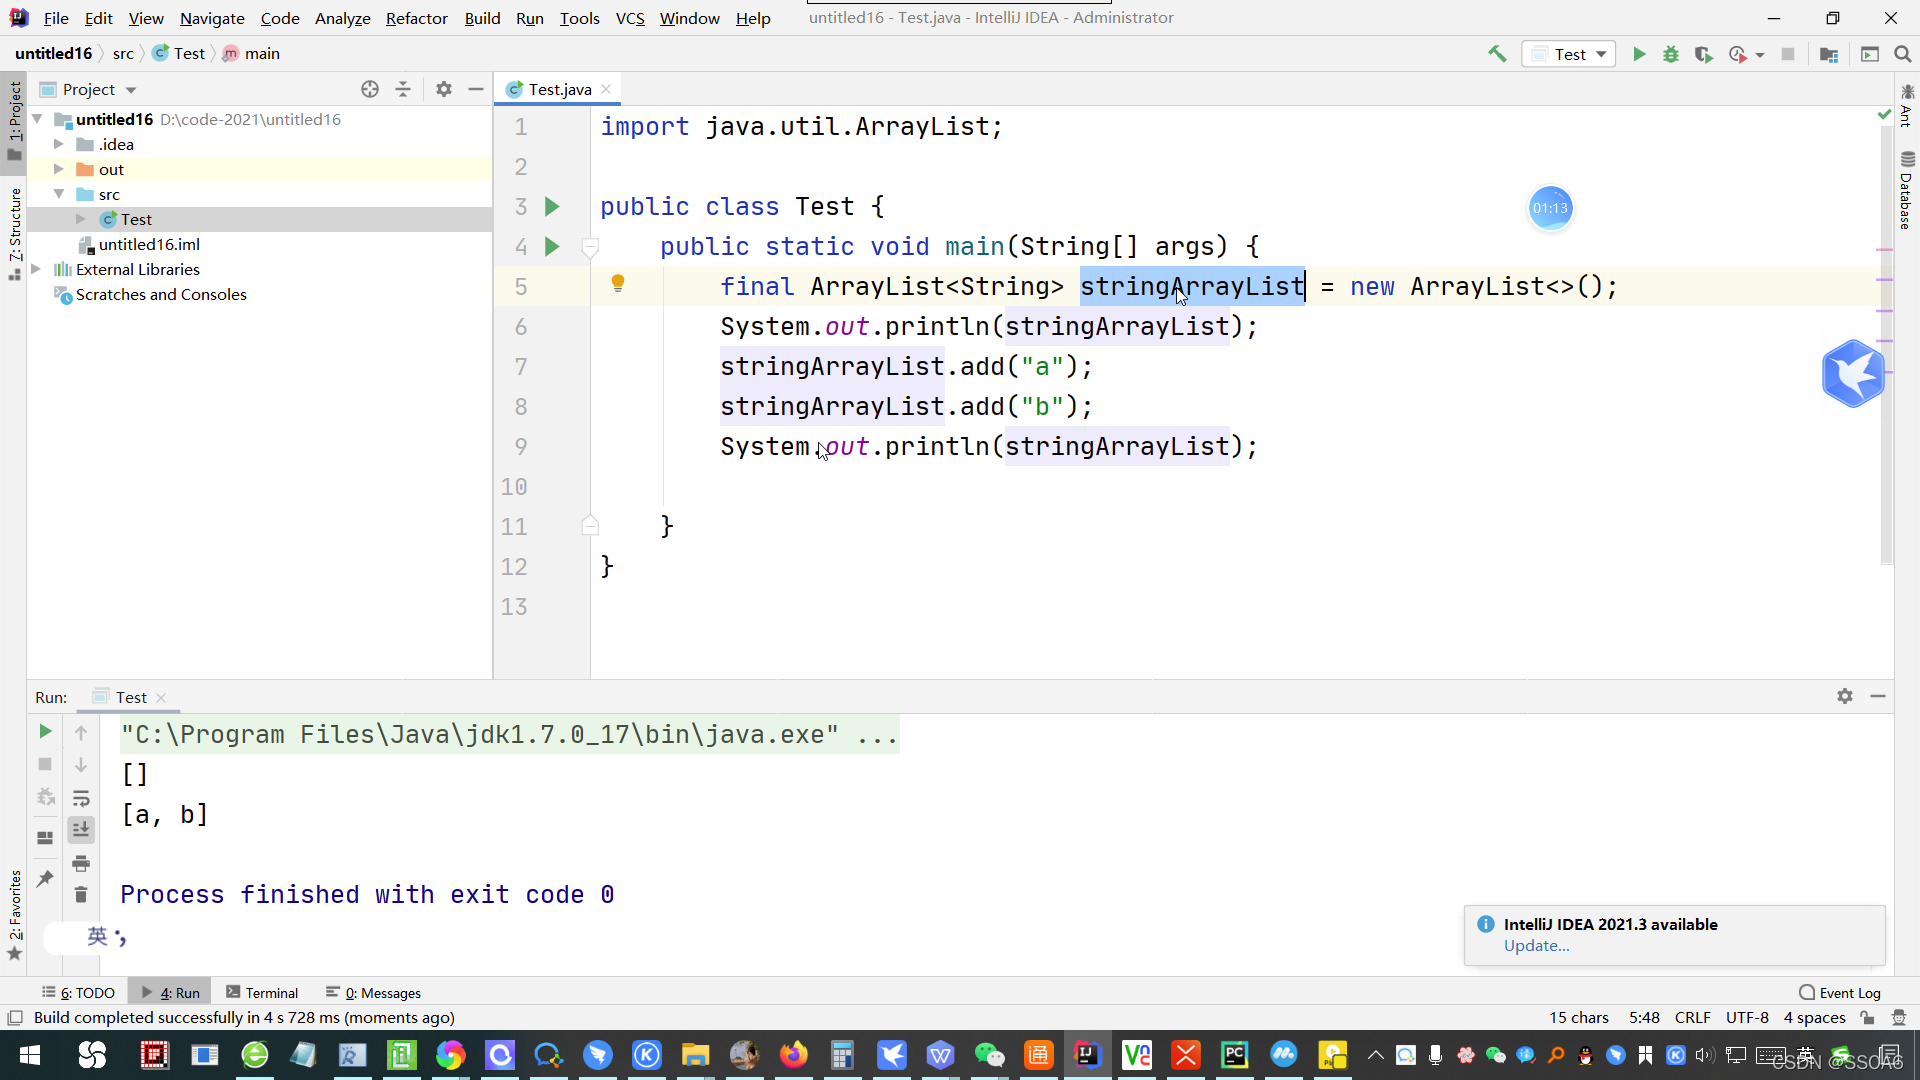Open WeChat from the taskbar

tap(989, 1055)
